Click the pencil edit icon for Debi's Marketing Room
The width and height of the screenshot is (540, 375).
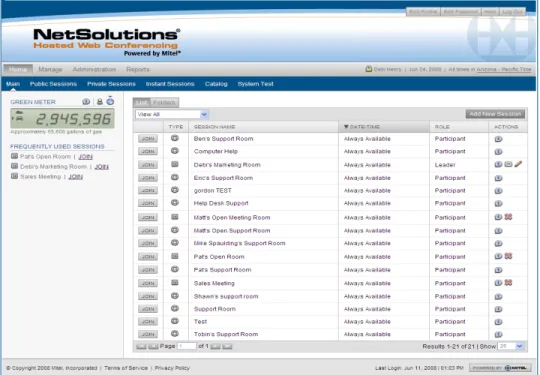(518, 164)
